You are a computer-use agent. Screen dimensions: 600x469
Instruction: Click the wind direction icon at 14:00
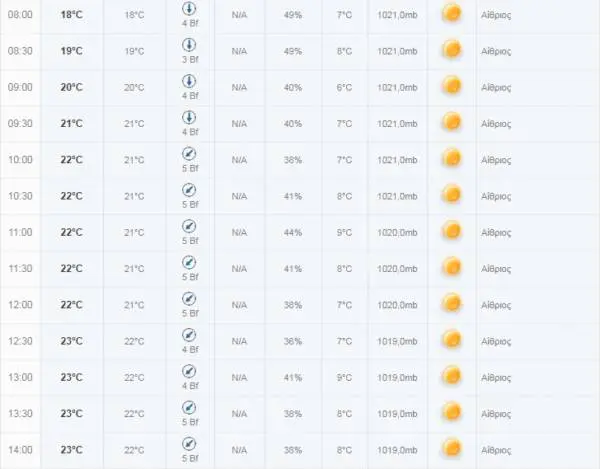tap(189, 444)
